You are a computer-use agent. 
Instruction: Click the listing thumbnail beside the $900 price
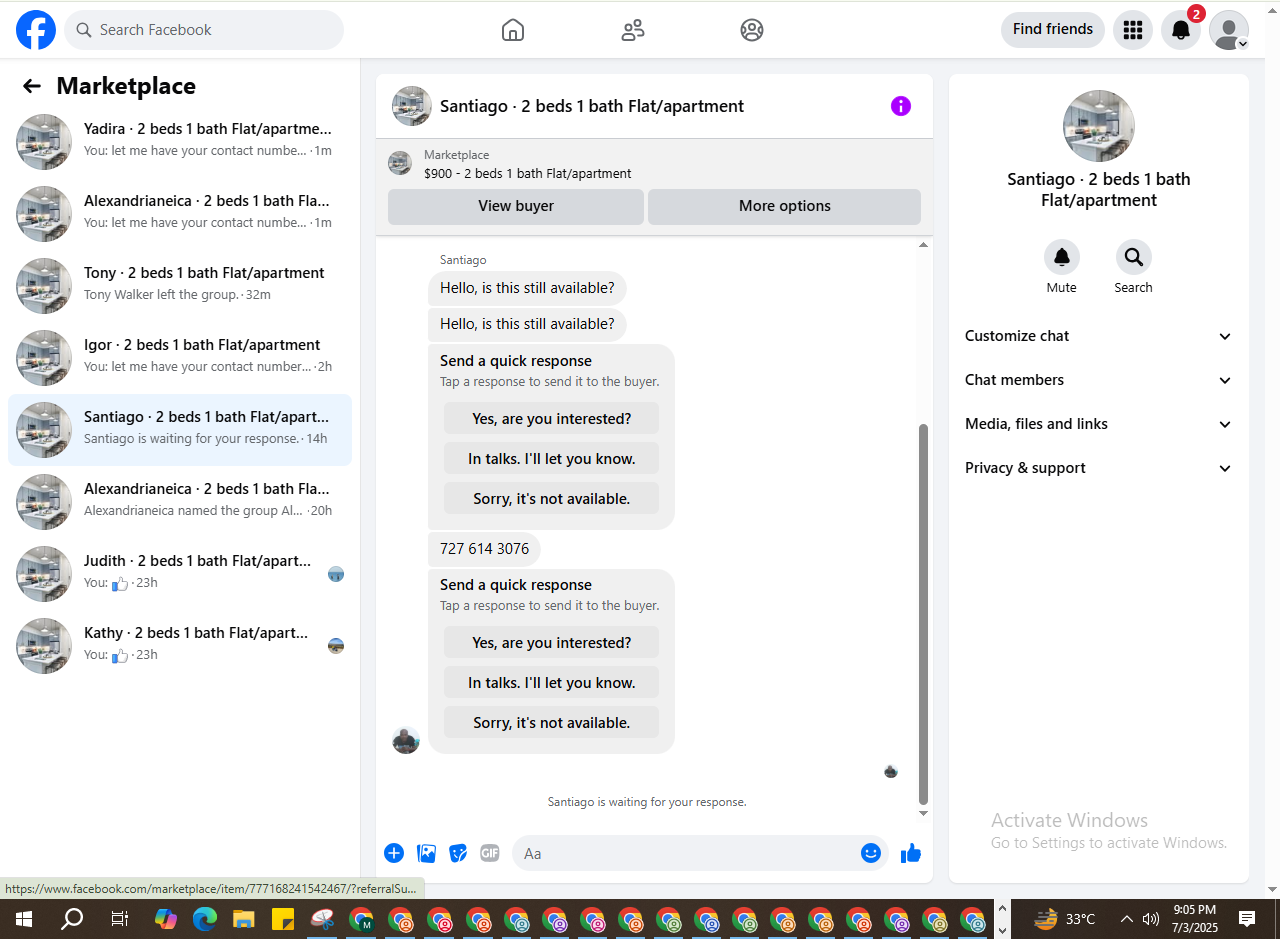tap(400, 163)
